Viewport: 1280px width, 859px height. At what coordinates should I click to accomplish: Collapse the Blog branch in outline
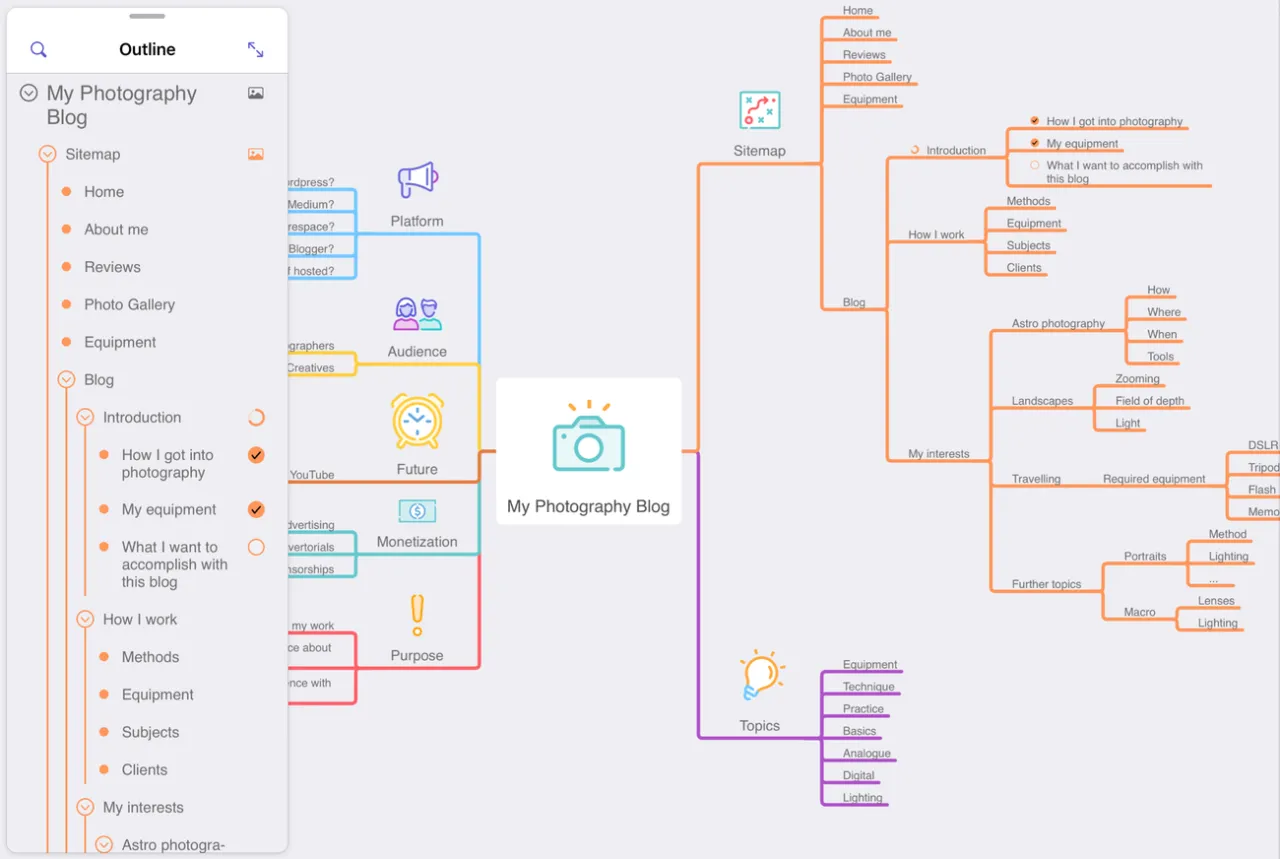[x=67, y=380]
